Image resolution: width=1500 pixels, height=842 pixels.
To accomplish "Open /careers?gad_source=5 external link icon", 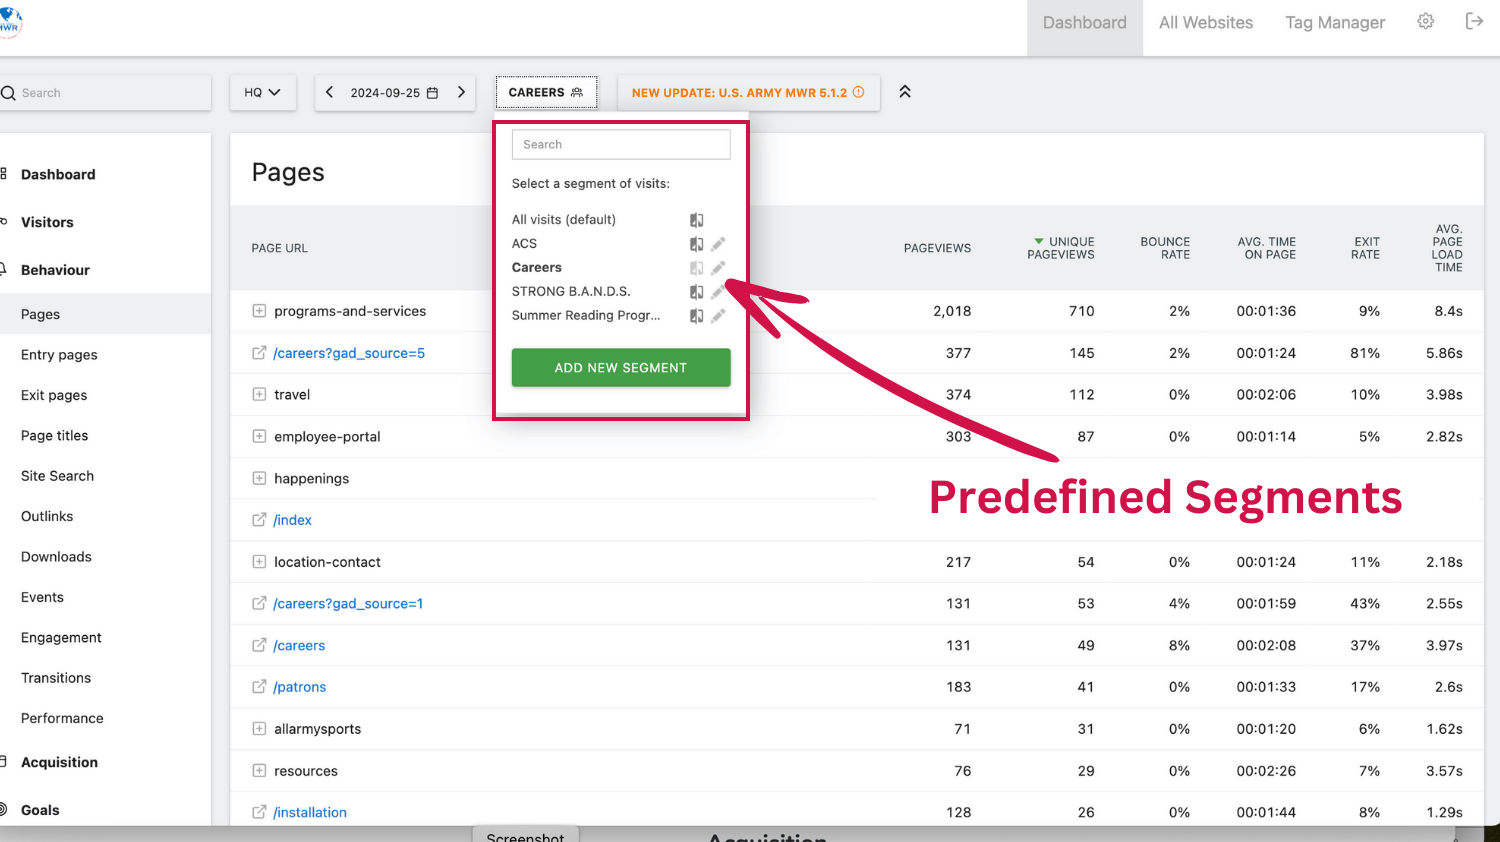I will (x=259, y=353).
